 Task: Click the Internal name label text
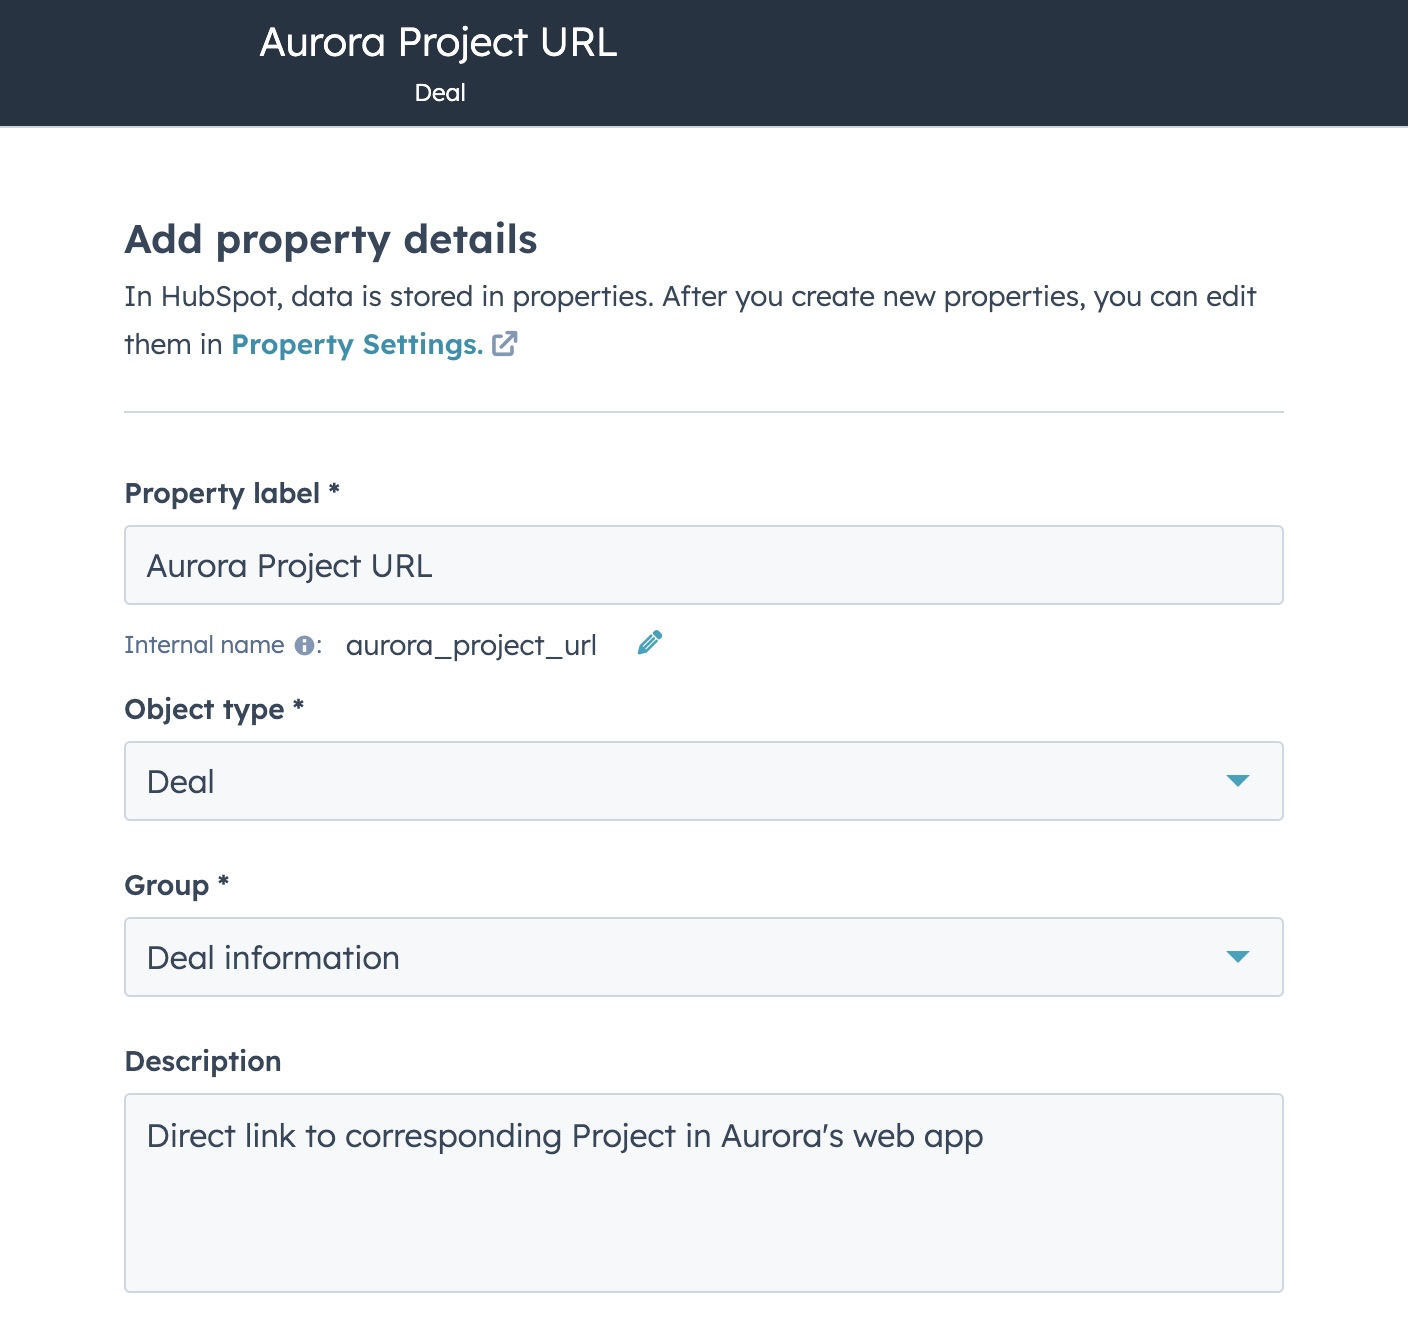point(205,645)
